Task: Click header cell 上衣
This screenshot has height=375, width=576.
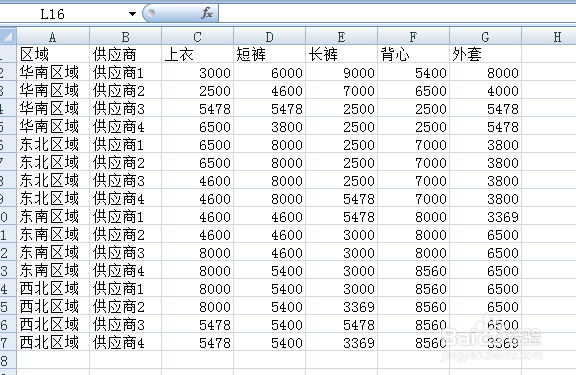Action: 197,54
